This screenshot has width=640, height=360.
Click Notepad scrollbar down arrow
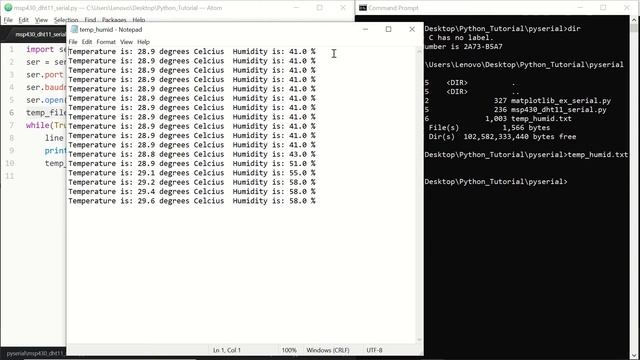tap(419, 340)
